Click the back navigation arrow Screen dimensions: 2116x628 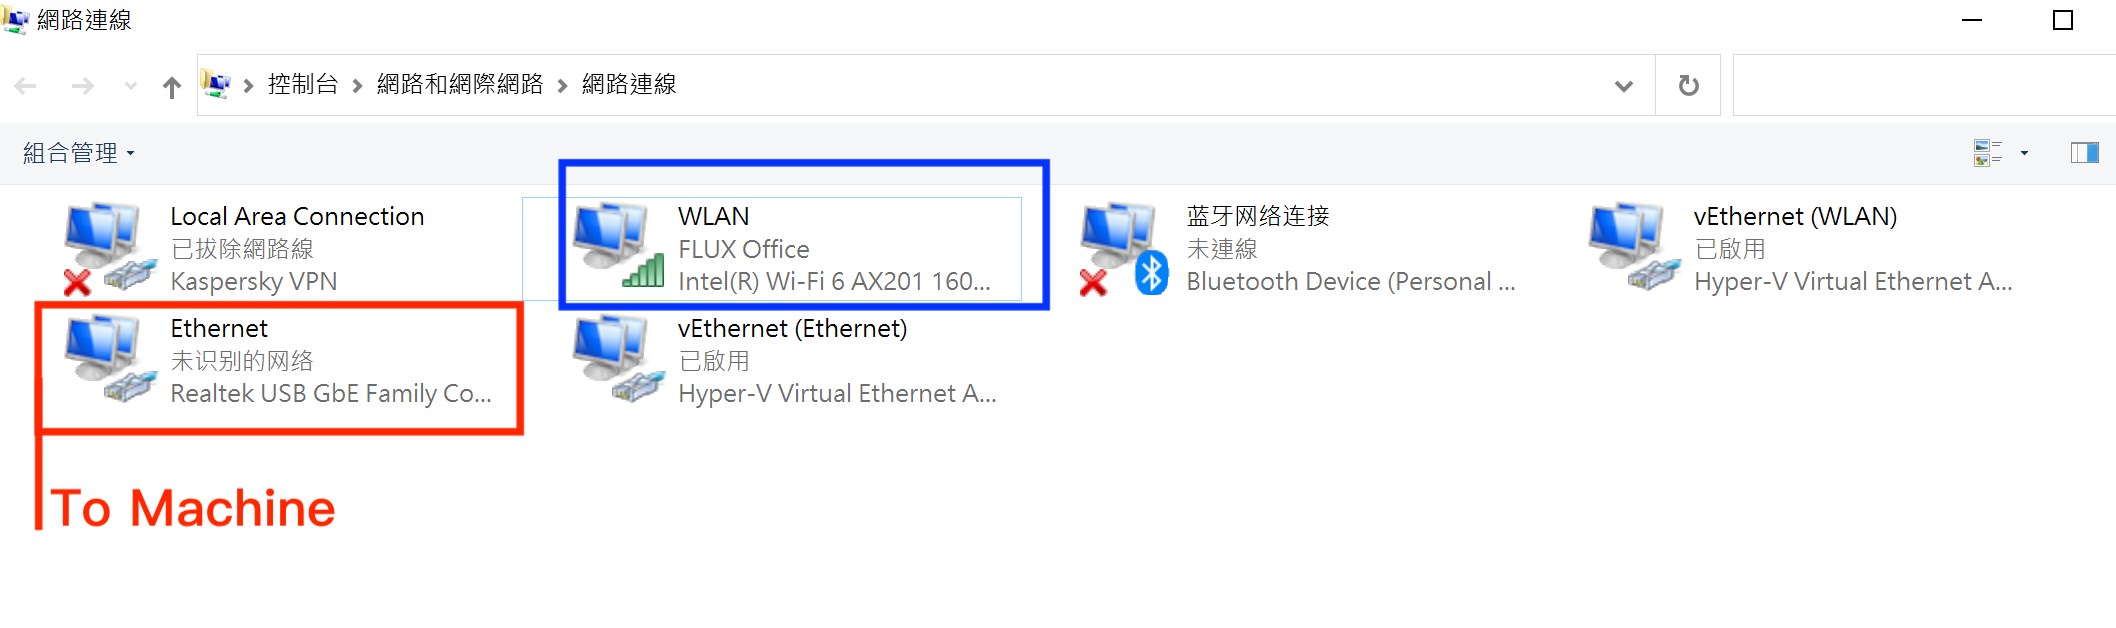pyautogui.click(x=26, y=86)
